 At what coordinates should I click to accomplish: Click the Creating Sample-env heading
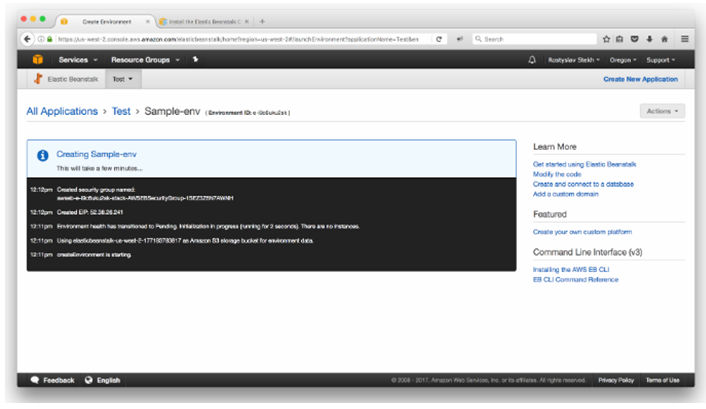pyautogui.click(x=96, y=154)
